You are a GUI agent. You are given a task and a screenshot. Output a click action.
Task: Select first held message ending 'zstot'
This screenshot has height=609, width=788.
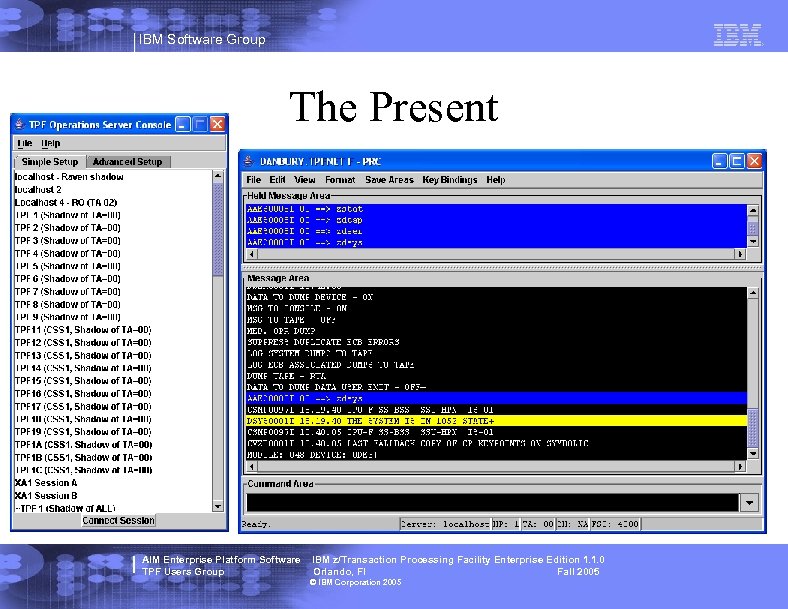pyautogui.click(x=496, y=209)
